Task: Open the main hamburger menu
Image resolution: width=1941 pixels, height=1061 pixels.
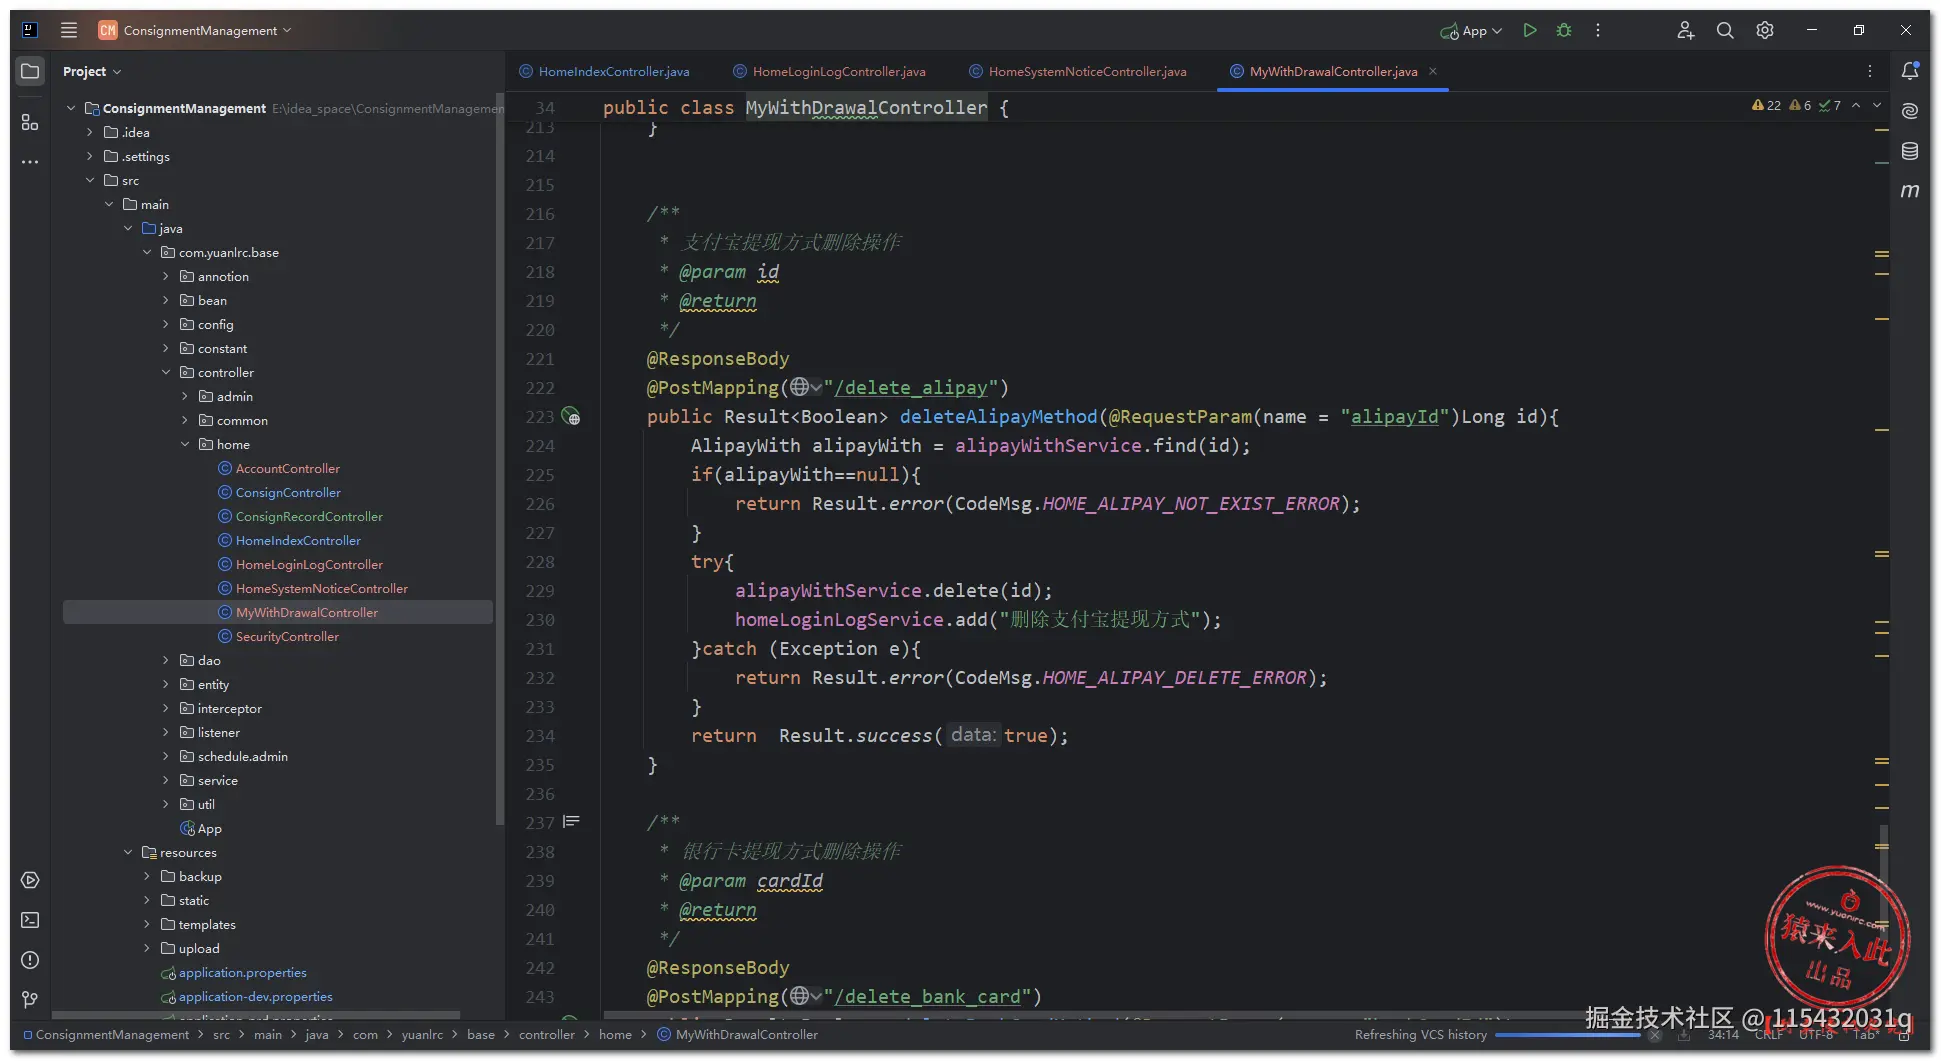Action: [x=69, y=30]
